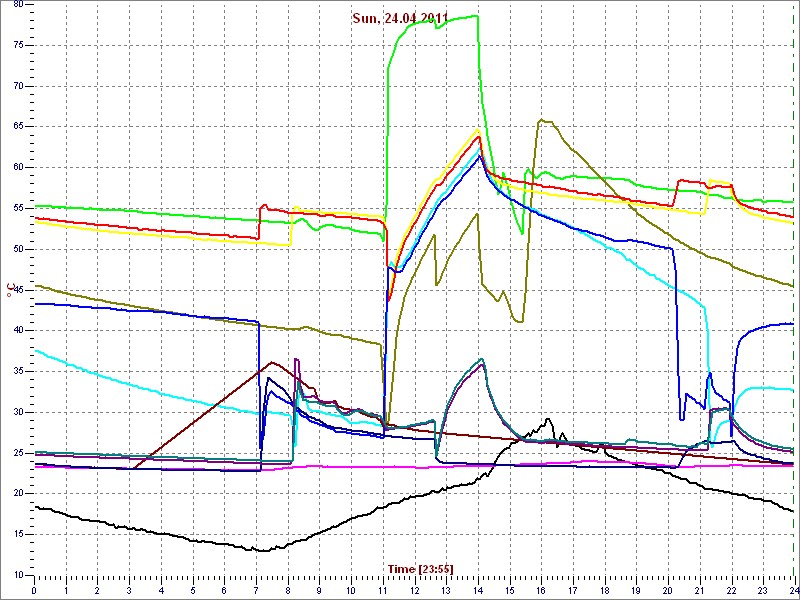Click hour 4 label on the time axis
The image size is (800, 600).
[x=161, y=591]
